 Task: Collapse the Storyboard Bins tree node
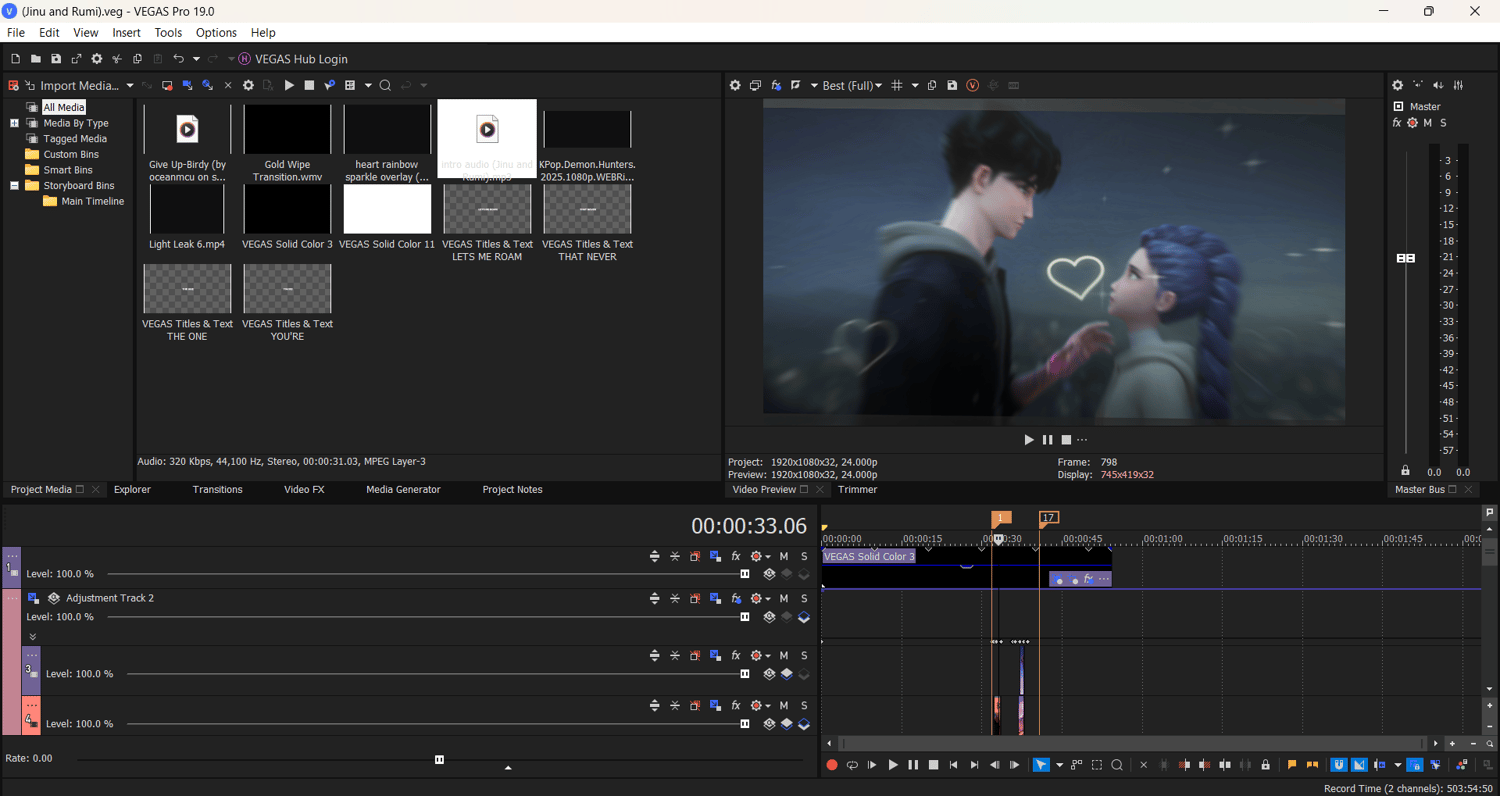(x=15, y=186)
